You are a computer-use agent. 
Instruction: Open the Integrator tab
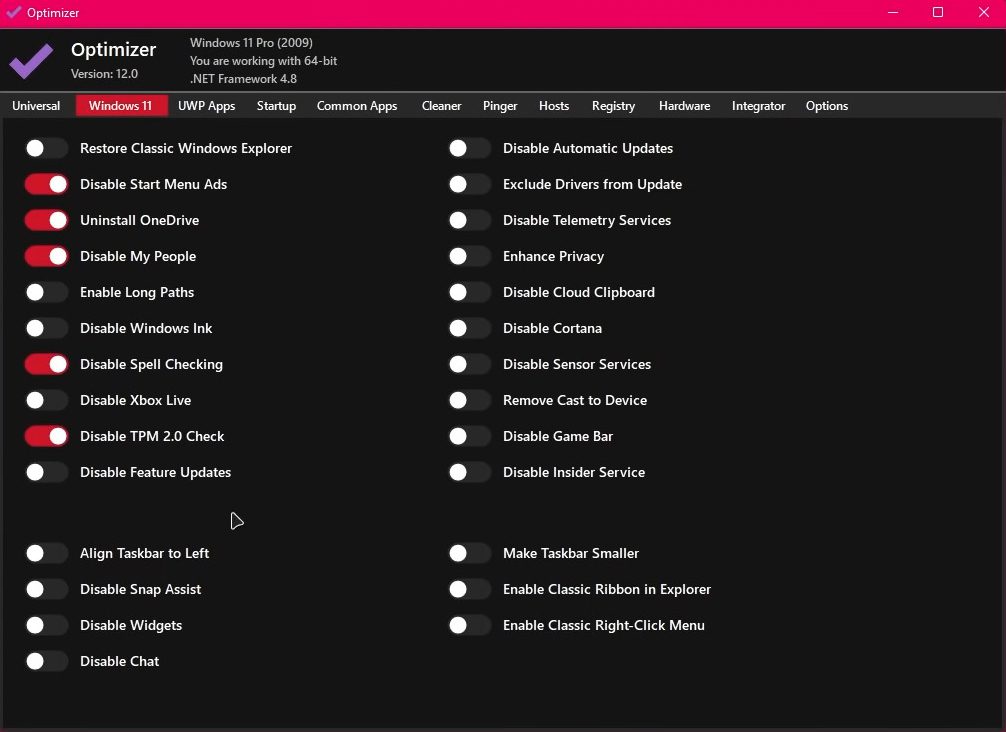[758, 106]
